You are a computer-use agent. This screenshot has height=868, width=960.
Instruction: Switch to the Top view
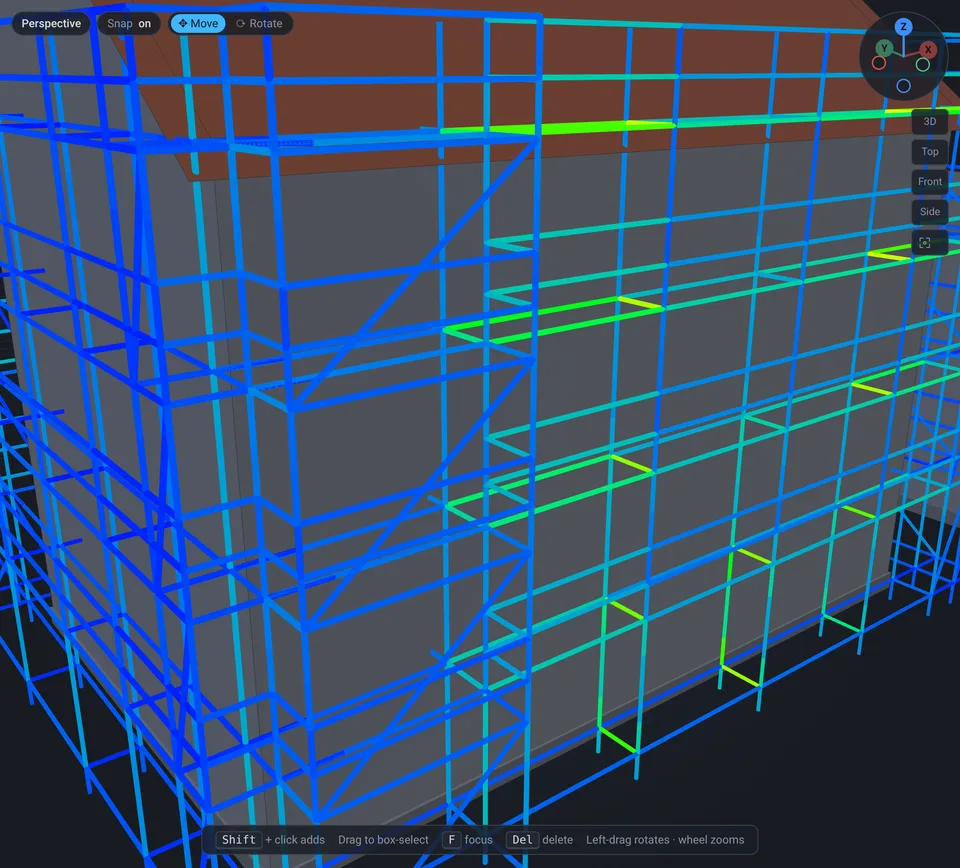tap(929, 151)
